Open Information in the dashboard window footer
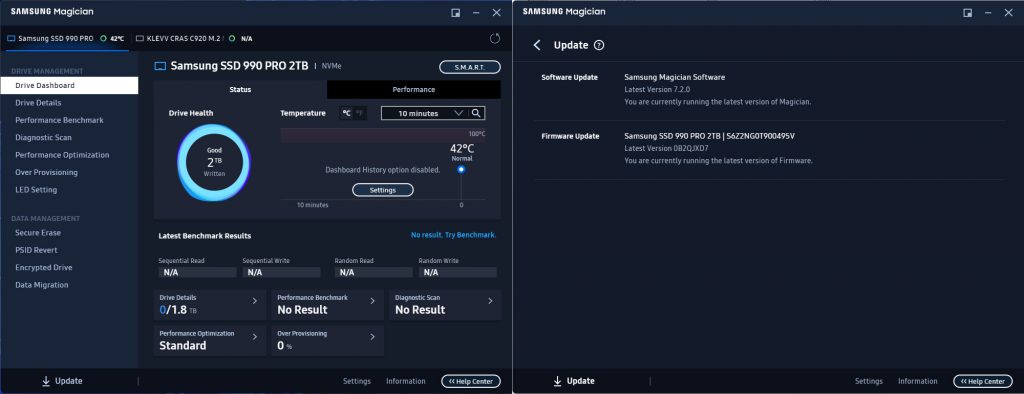The image size is (1024, 394). pyautogui.click(x=406, y=381)
